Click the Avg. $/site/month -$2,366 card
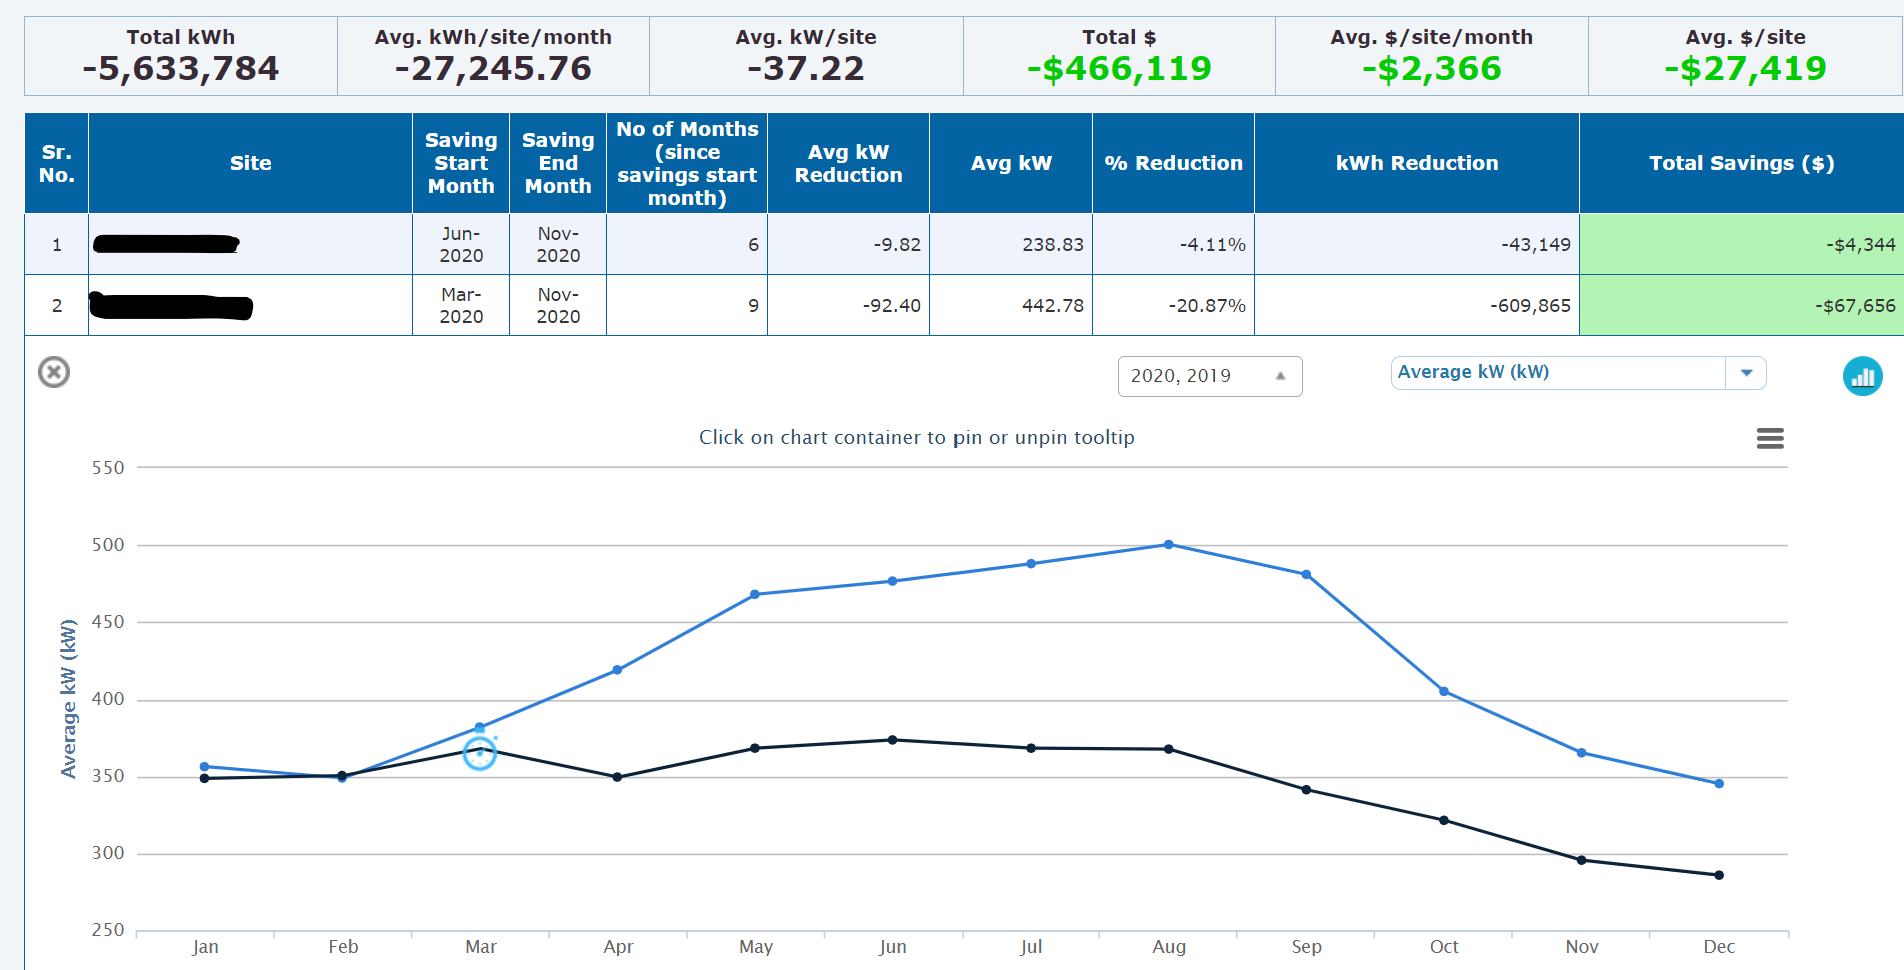The width and height of the screenshot is (1904, 970). 1431,56
